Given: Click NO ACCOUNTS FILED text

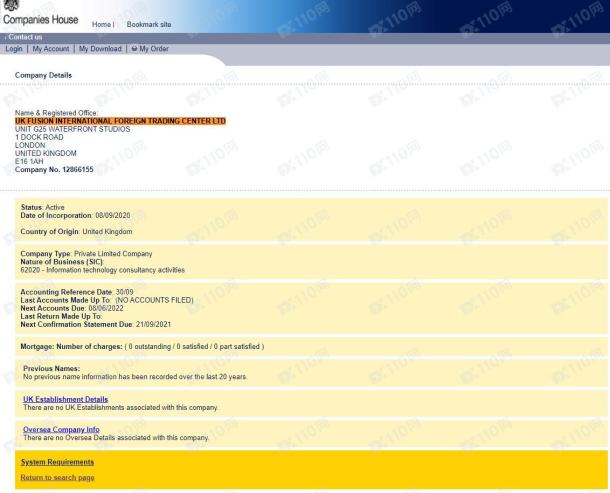Looking at the screenshot, I should point(154,300).
